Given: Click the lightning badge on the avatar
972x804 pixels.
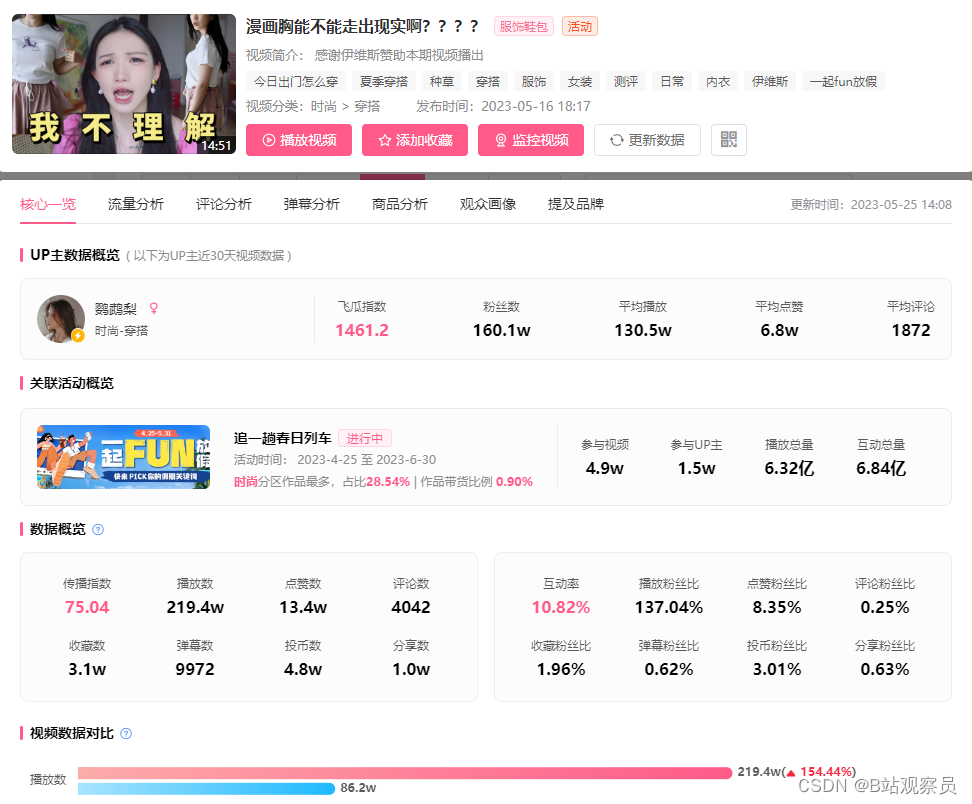Looking at the screenshot, I should [x=78, y=335].
